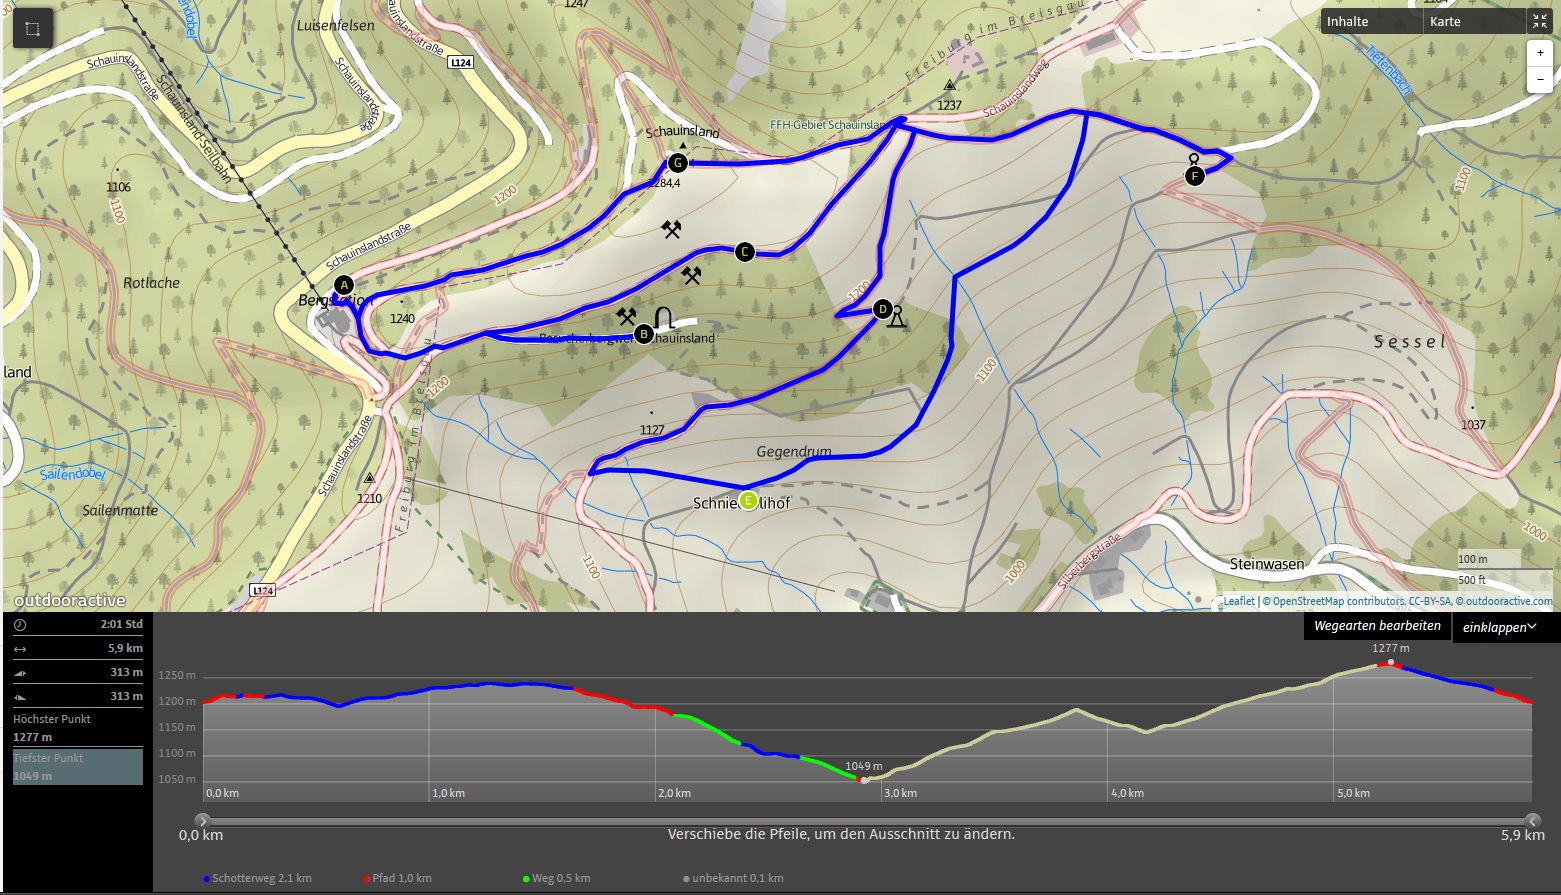The height and width of the screenshot is (895, 1561).
Task: Click the Wegearten bearbeiten button
Action: click(x=1377, y=626)
